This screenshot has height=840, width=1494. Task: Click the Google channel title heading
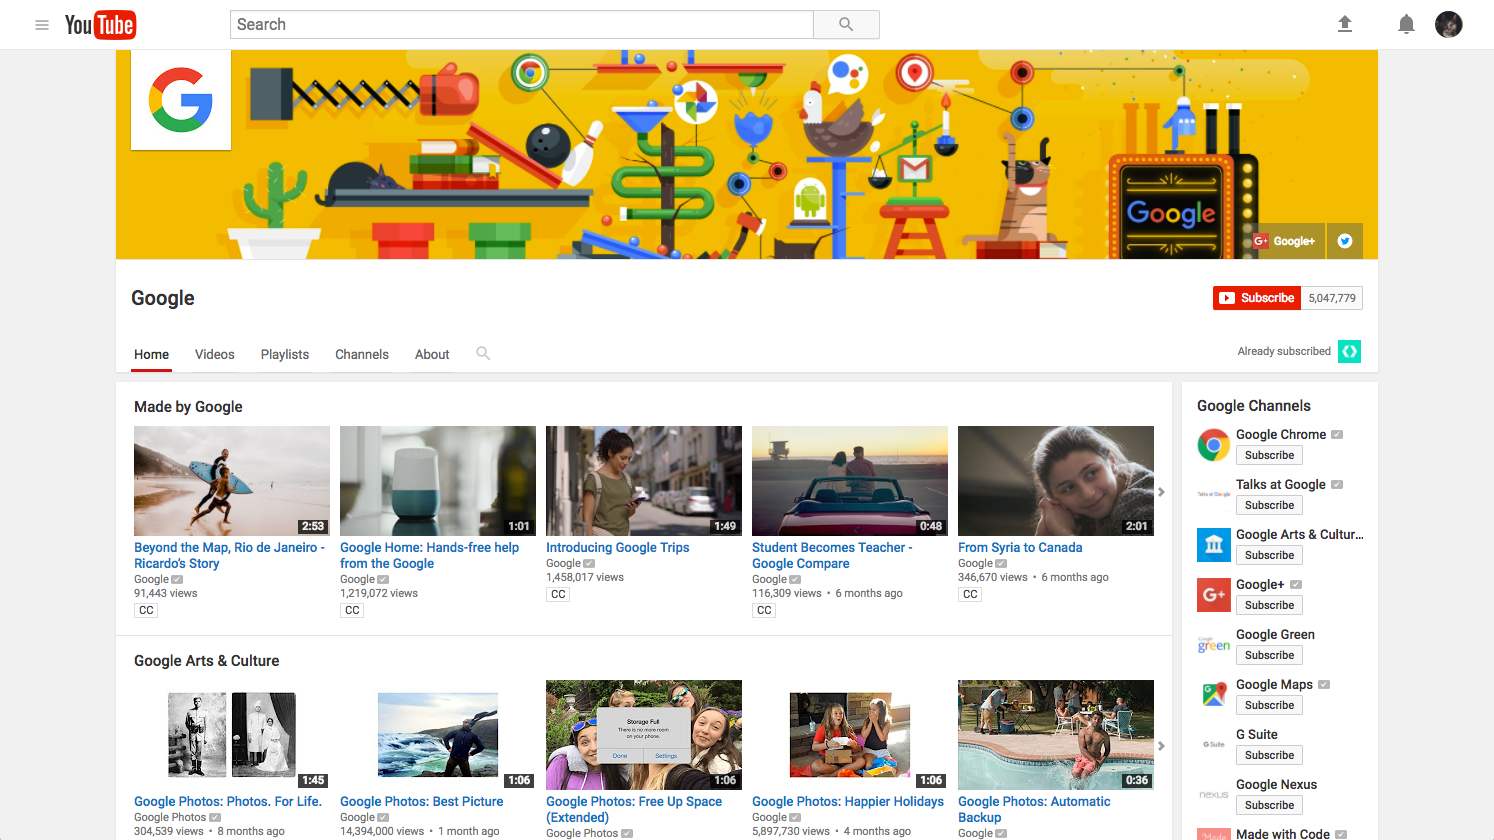[163, 298]
